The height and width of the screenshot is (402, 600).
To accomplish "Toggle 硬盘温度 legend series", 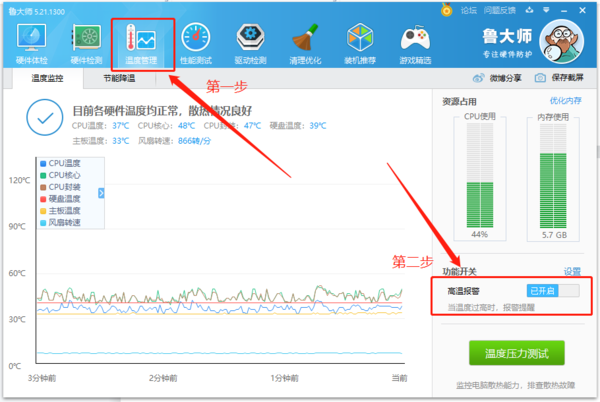I will tap(60, 199).
